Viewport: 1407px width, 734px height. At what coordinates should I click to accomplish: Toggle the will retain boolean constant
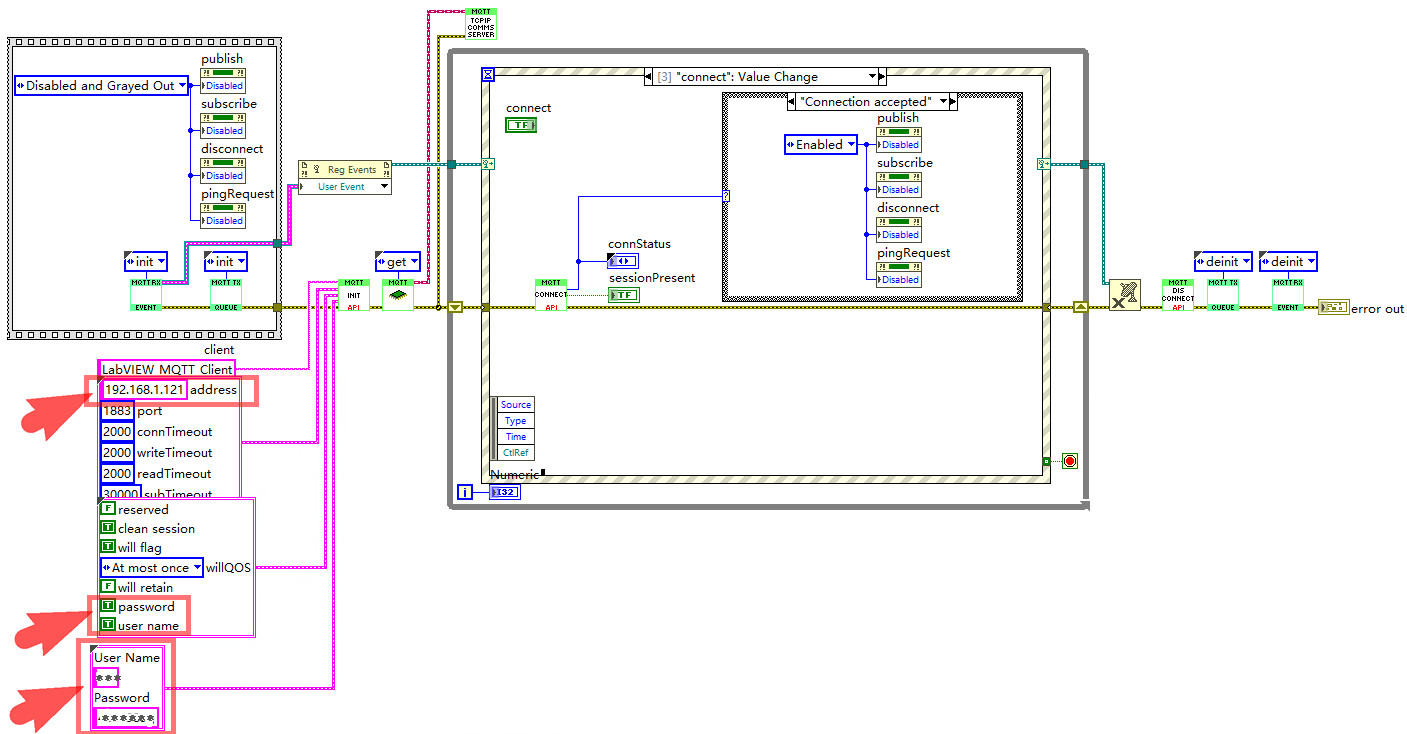[x=108, y=587]
